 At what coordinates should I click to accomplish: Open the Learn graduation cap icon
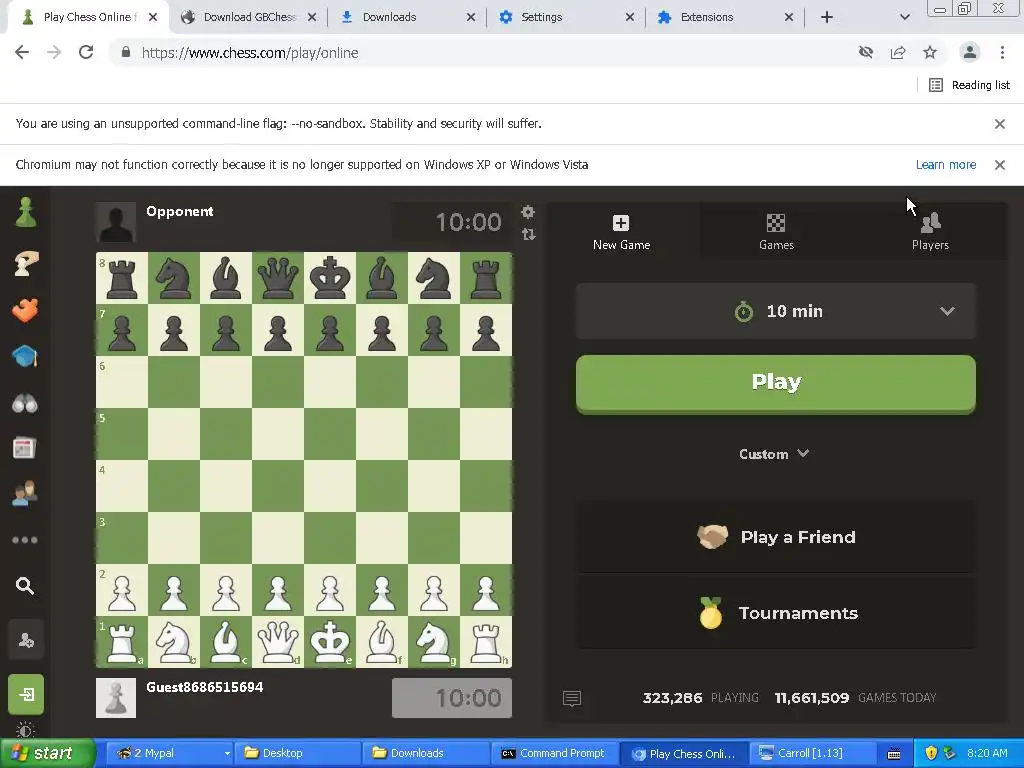25,357
